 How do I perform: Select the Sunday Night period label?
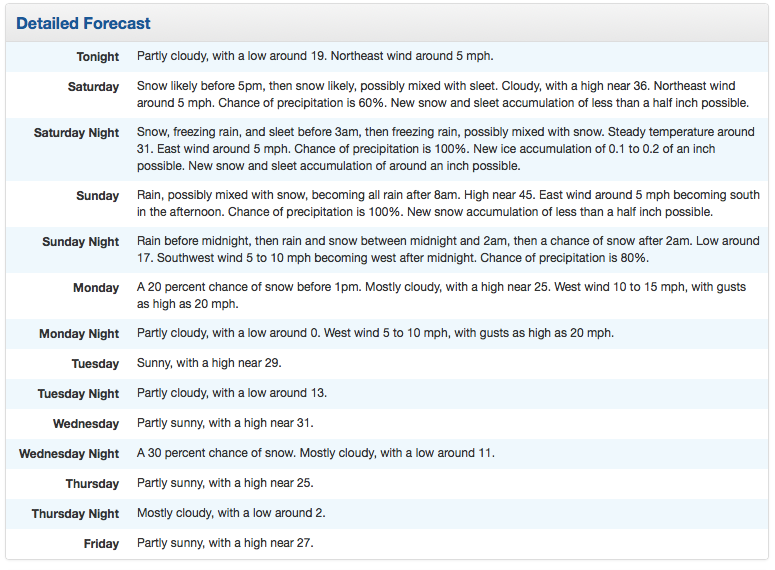pos(80,242)
